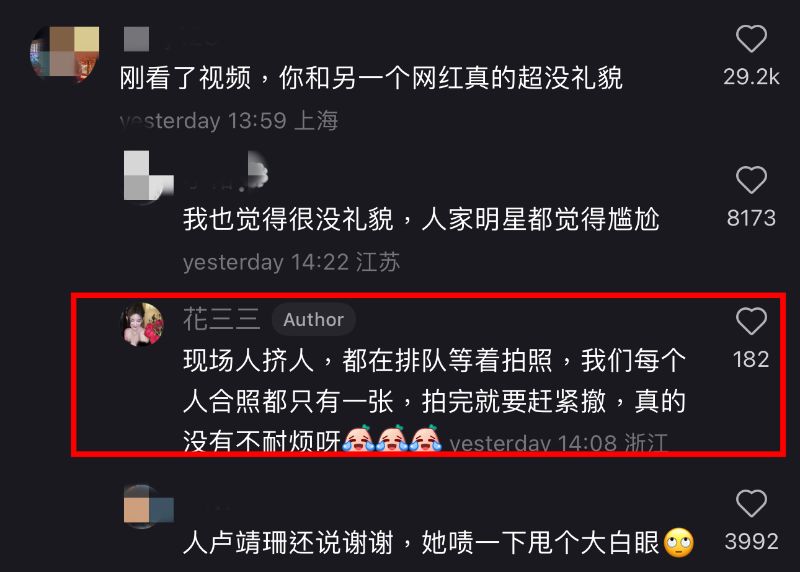The width and height of the screenshot is (800, 572).
Task: Open the top commenter's pixelated avatar
Action: click(x=65, y=53)
